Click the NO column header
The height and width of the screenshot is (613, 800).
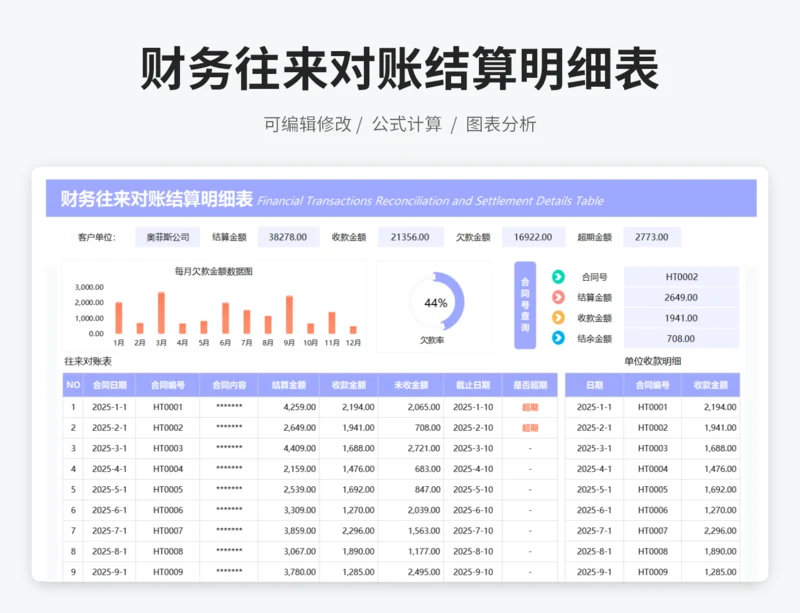coord(73,385)
